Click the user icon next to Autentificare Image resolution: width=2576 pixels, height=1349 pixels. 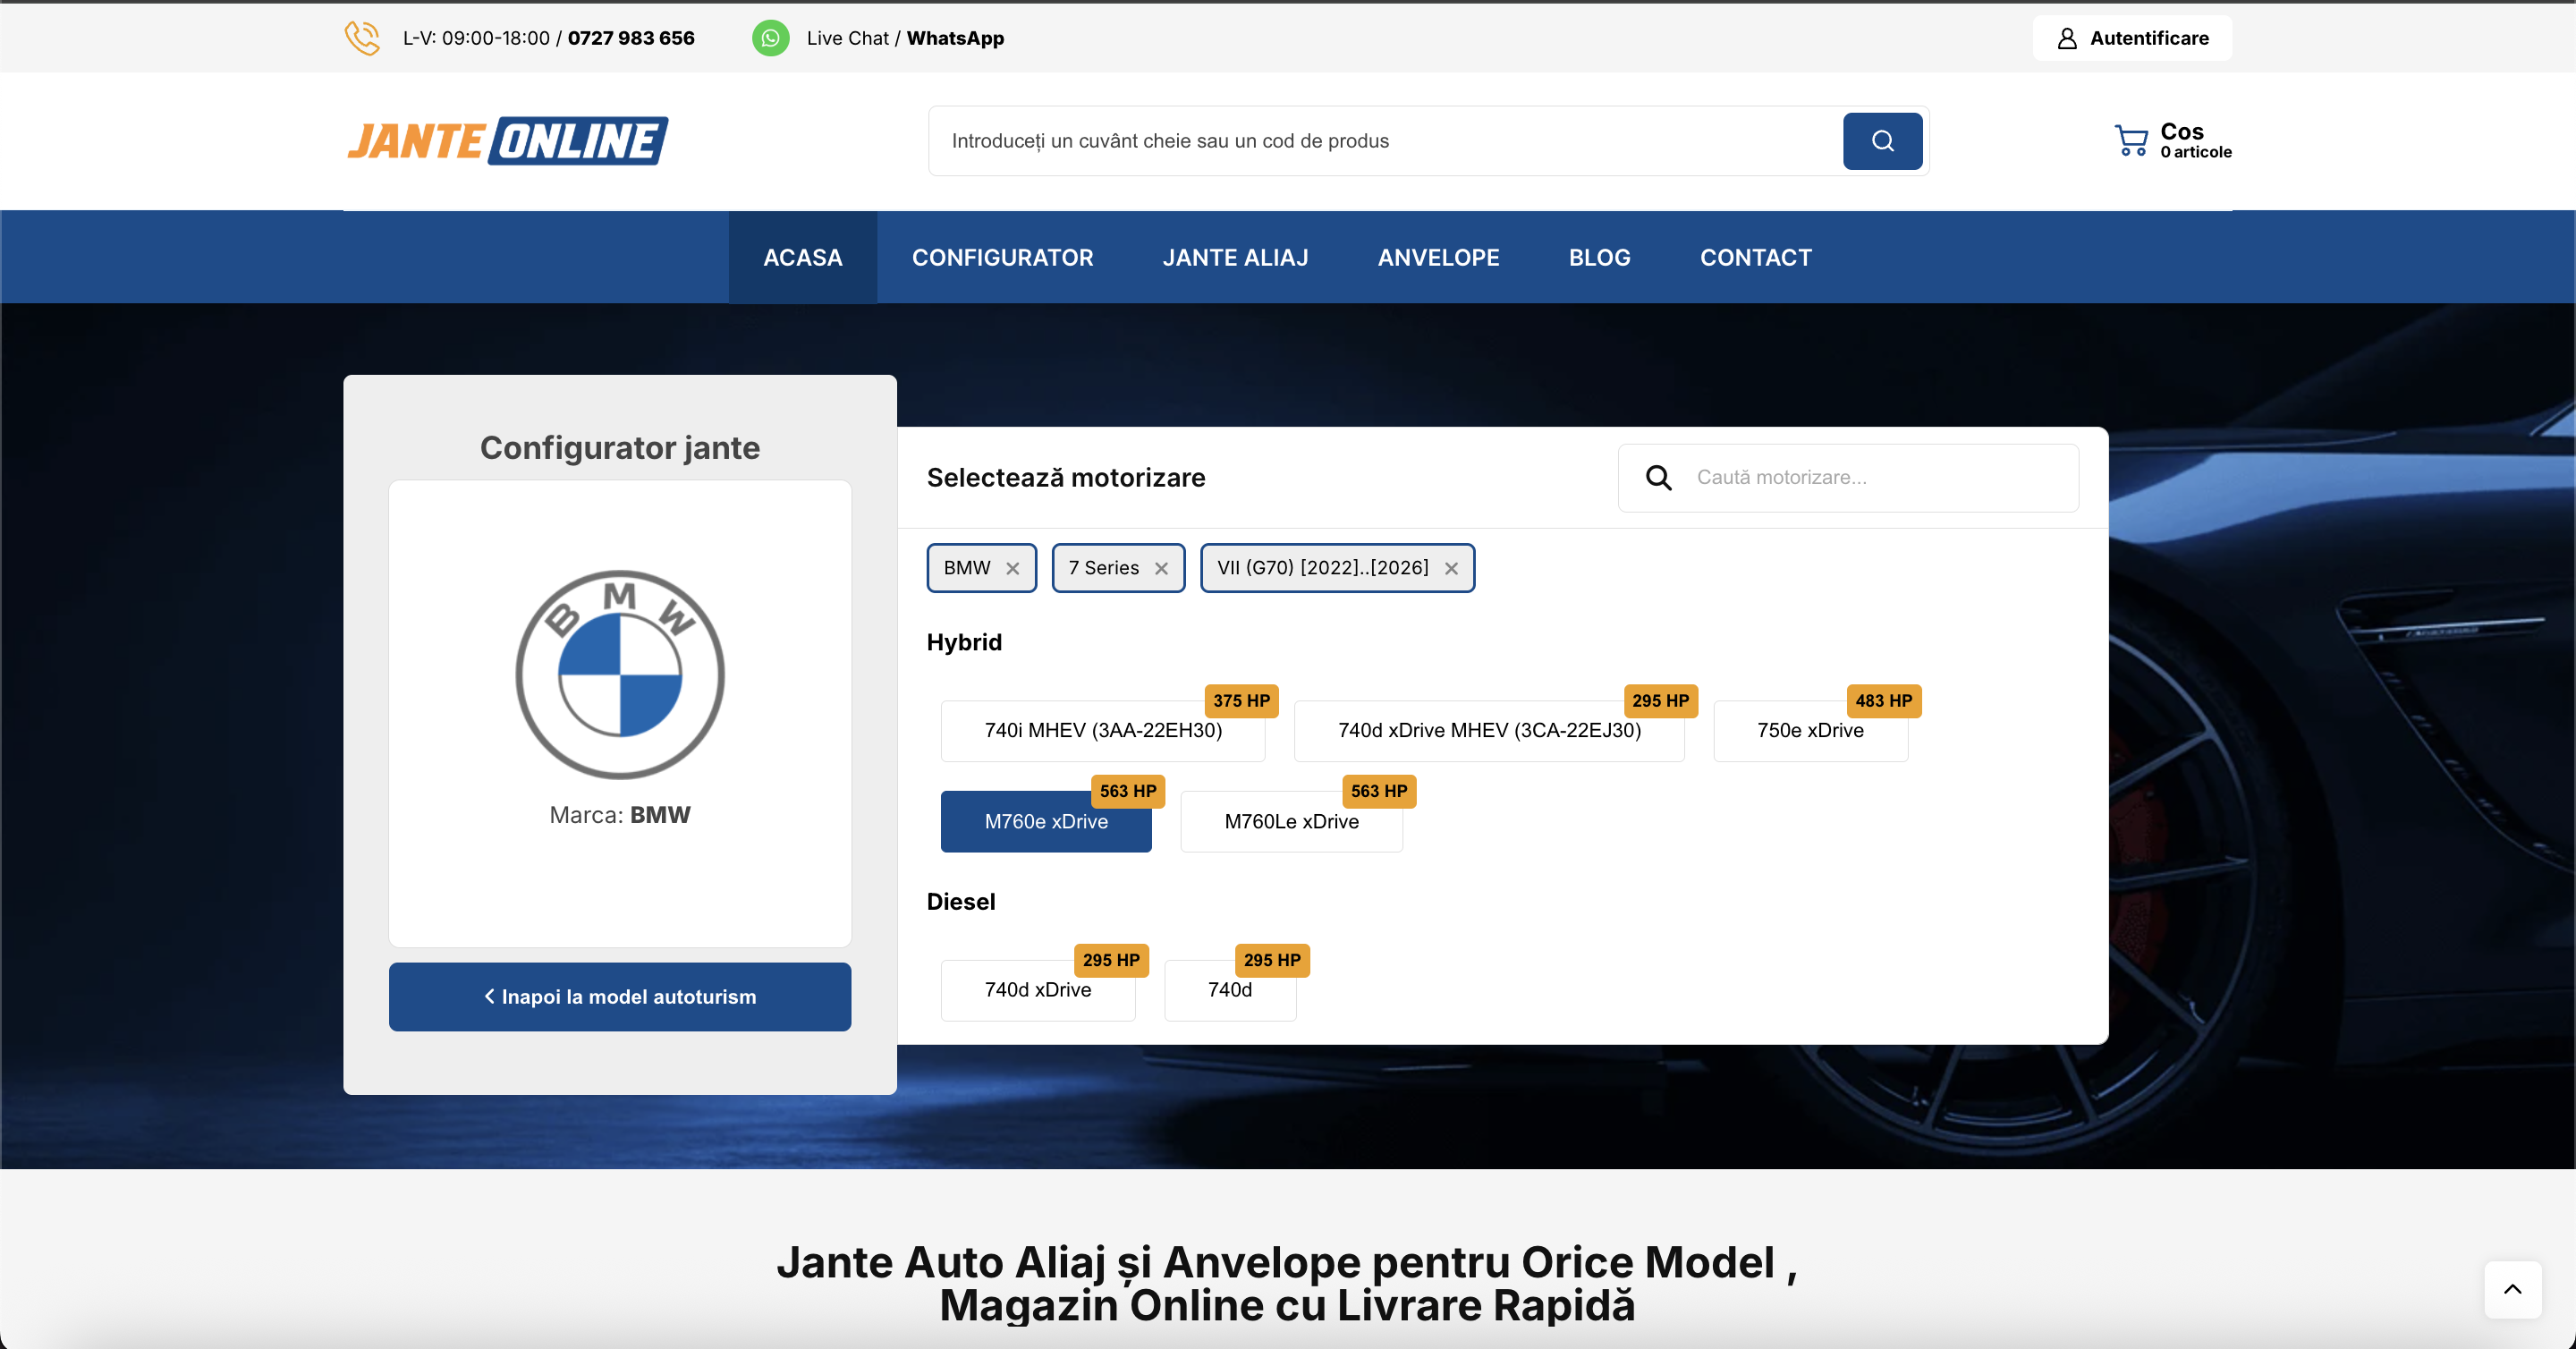click(x=2067, y=38)
